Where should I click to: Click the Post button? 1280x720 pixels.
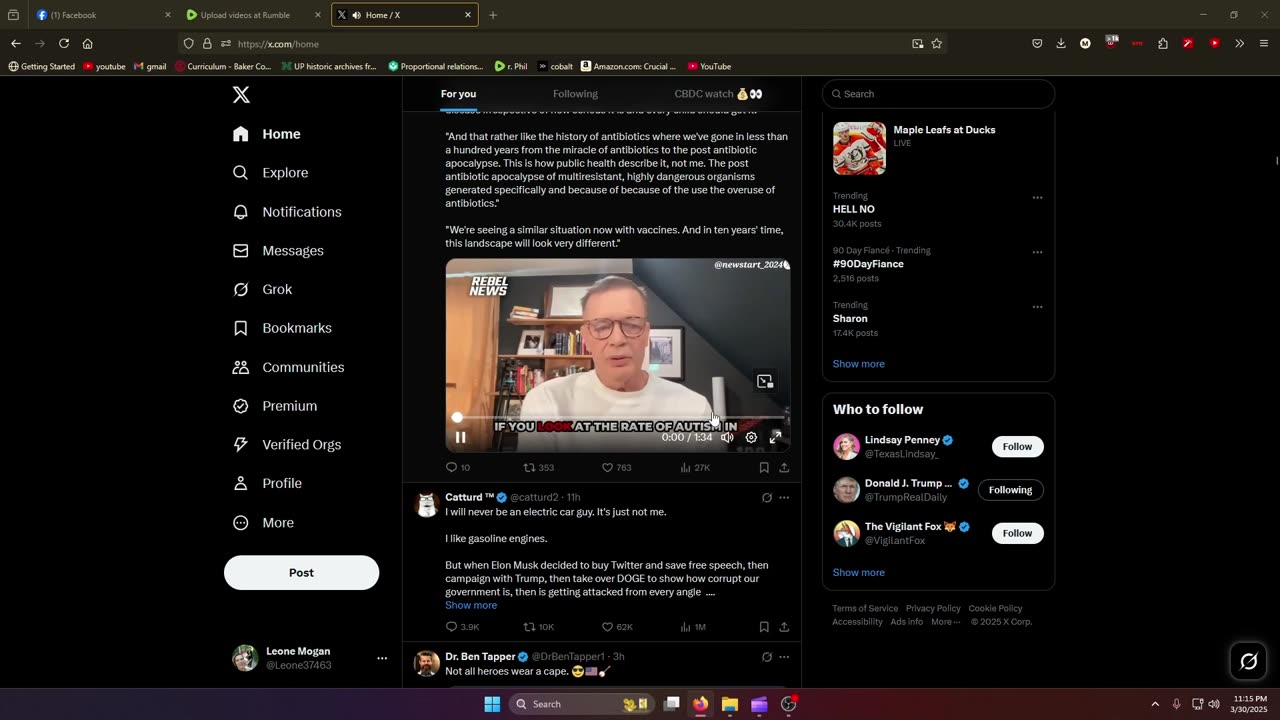[301, 572]
